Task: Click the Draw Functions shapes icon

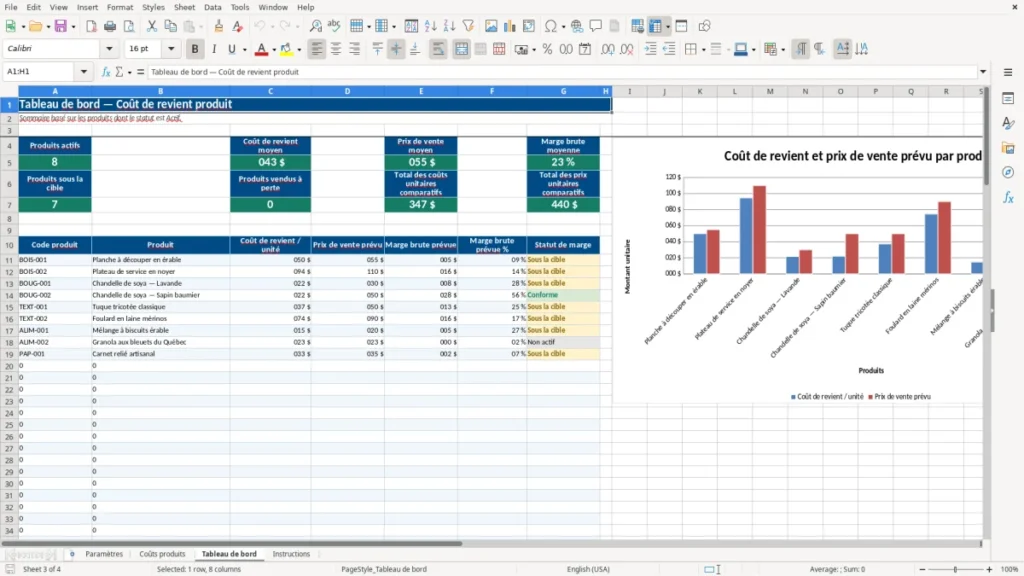Action: [x=704, y=26]
